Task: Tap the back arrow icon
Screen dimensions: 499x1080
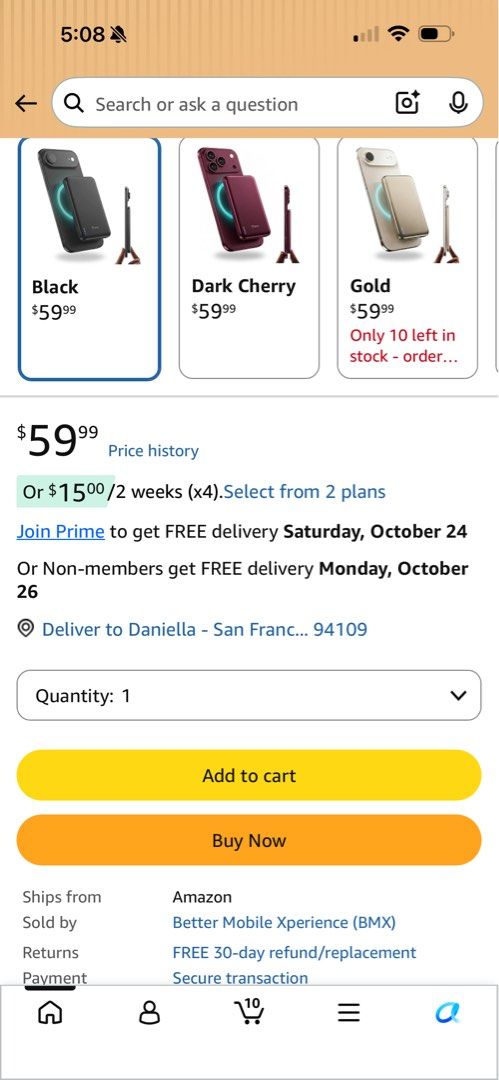Action: tap(26, 104)
